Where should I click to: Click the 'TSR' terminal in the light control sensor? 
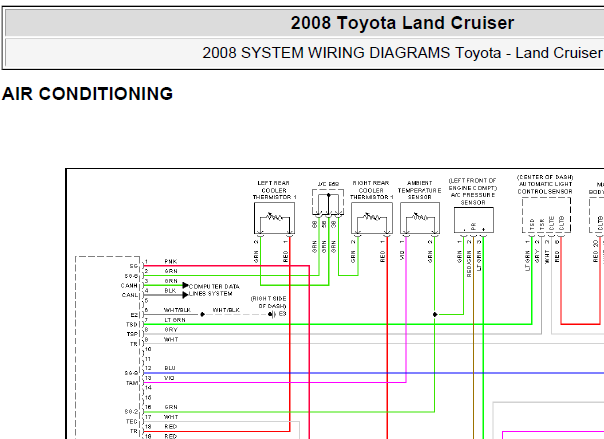tap(542, 225)
